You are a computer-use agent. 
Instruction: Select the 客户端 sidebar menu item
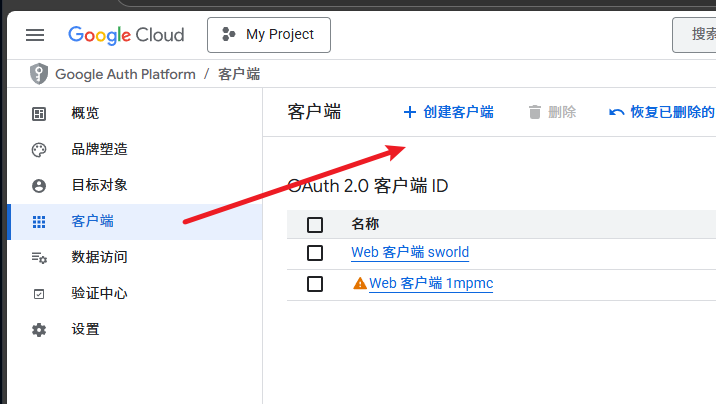click(x=93, y=221)
